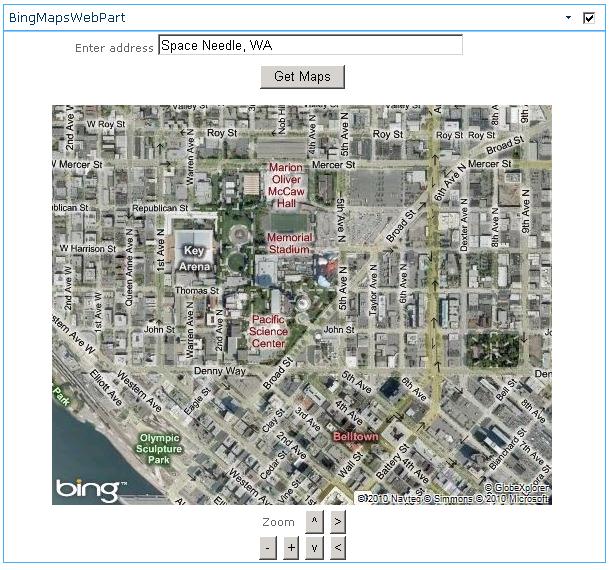Click the bing logo on the map

pos(92,490)
